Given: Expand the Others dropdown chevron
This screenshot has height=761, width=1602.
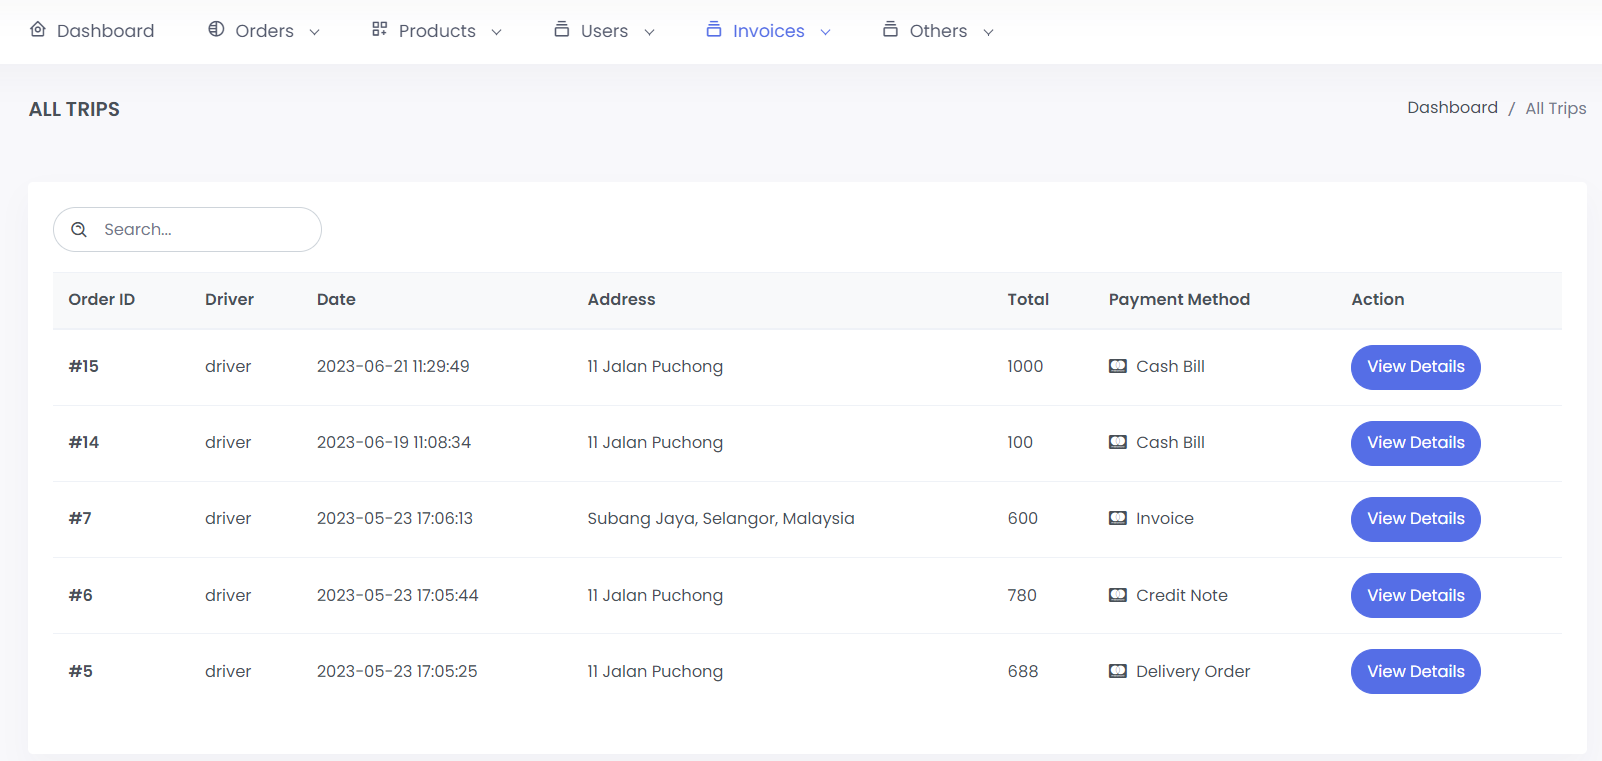Looking at the screenshot, I should pos(988,32).
